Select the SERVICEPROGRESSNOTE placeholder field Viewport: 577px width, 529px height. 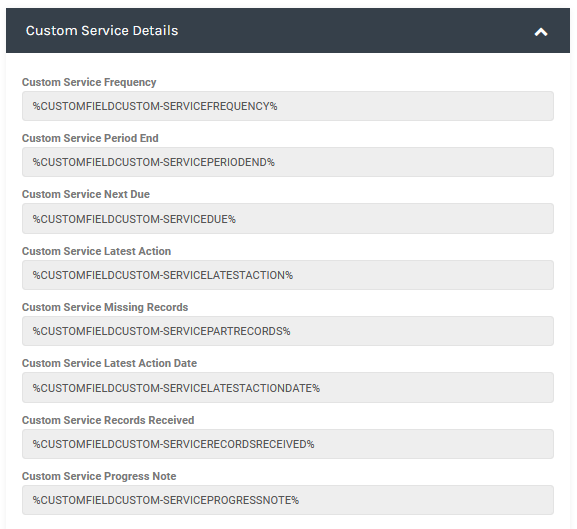[x=288, y=500]
